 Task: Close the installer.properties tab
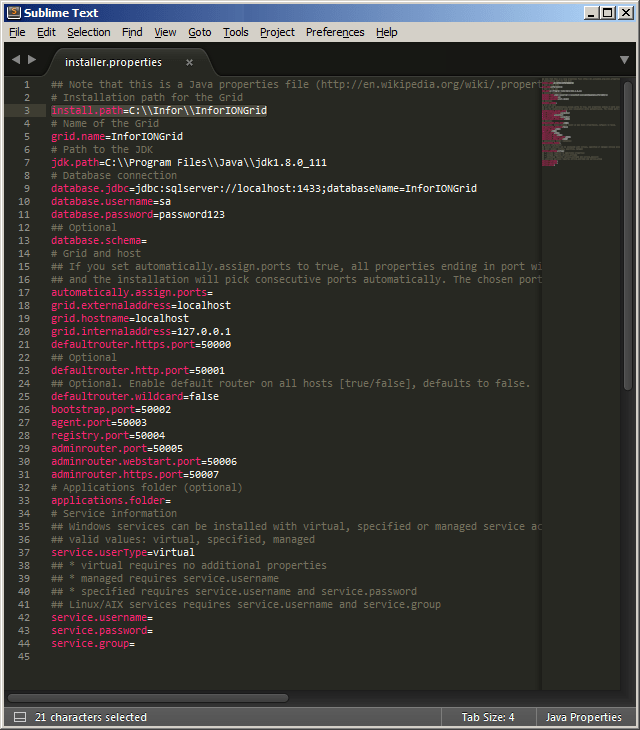(x=189, y=62)
